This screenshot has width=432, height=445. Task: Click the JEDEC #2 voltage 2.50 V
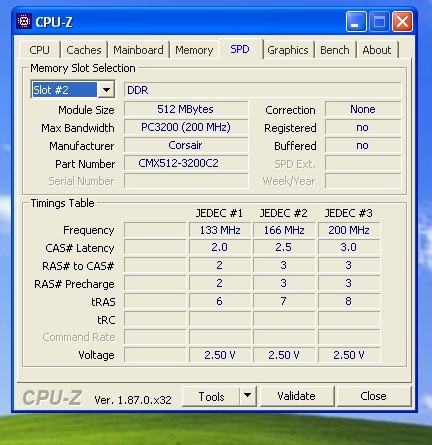click(284, 355)
